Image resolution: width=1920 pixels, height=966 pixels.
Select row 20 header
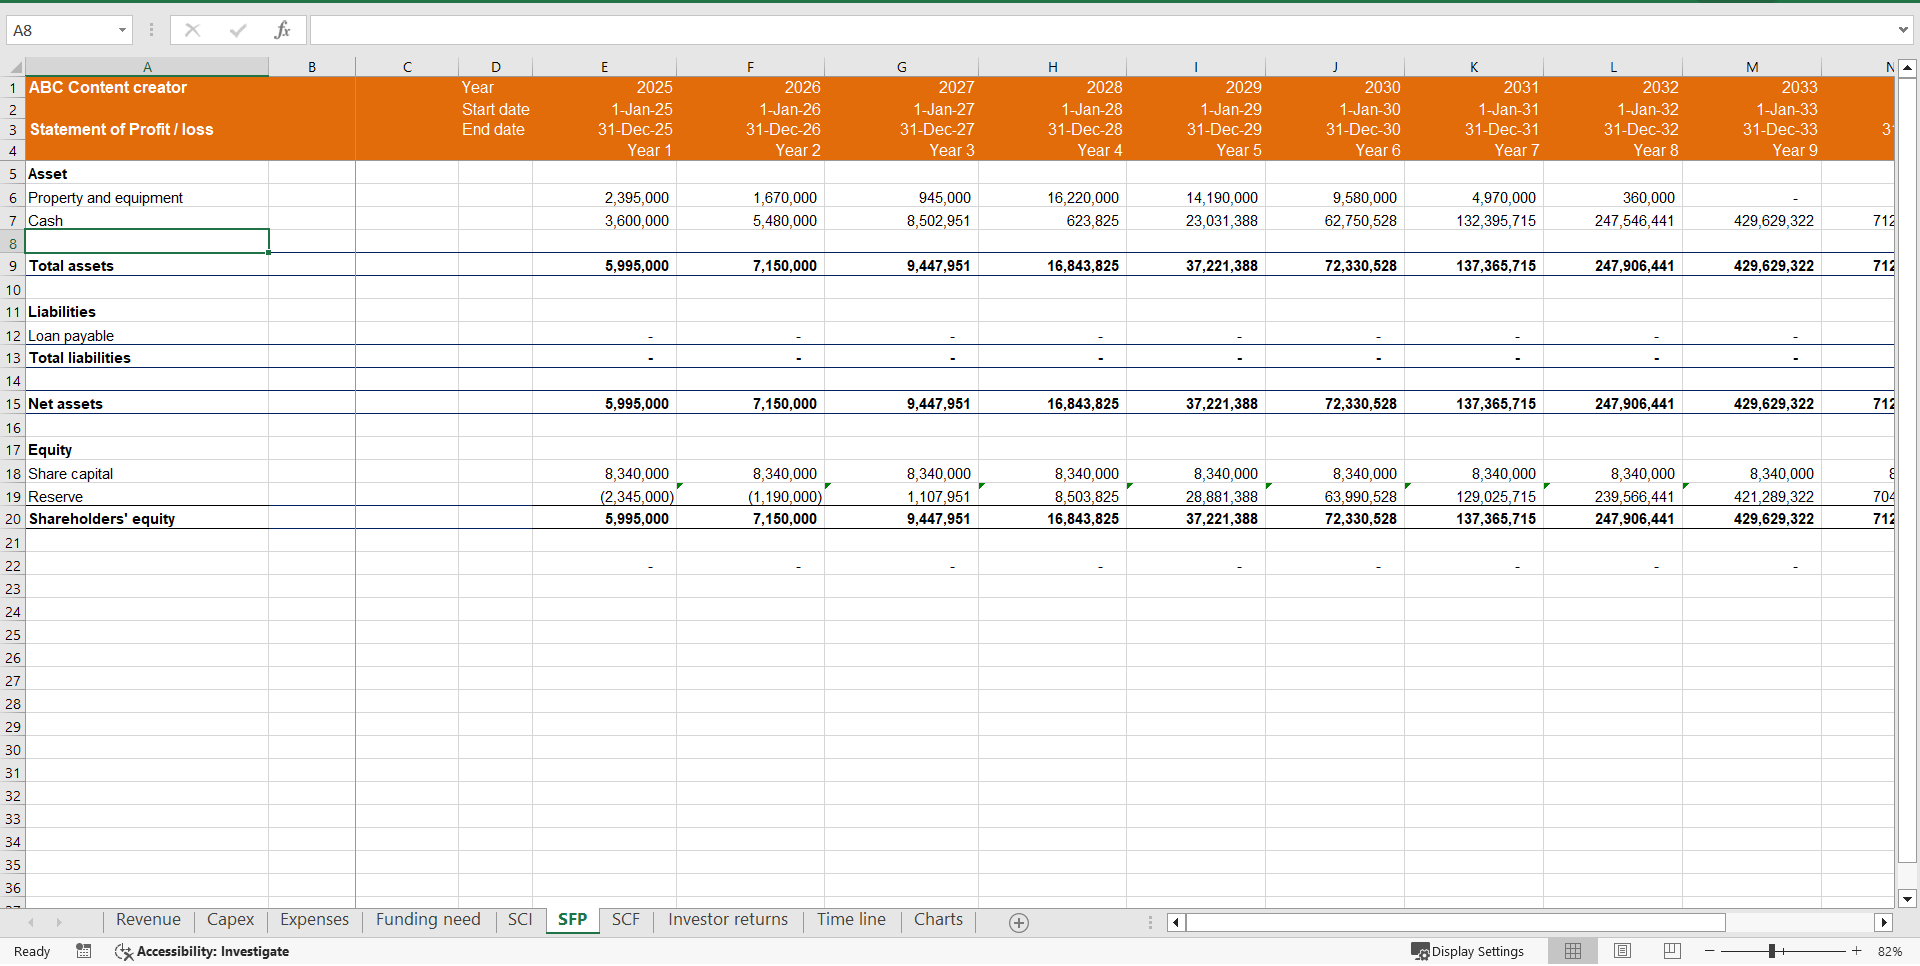(13, 519)
